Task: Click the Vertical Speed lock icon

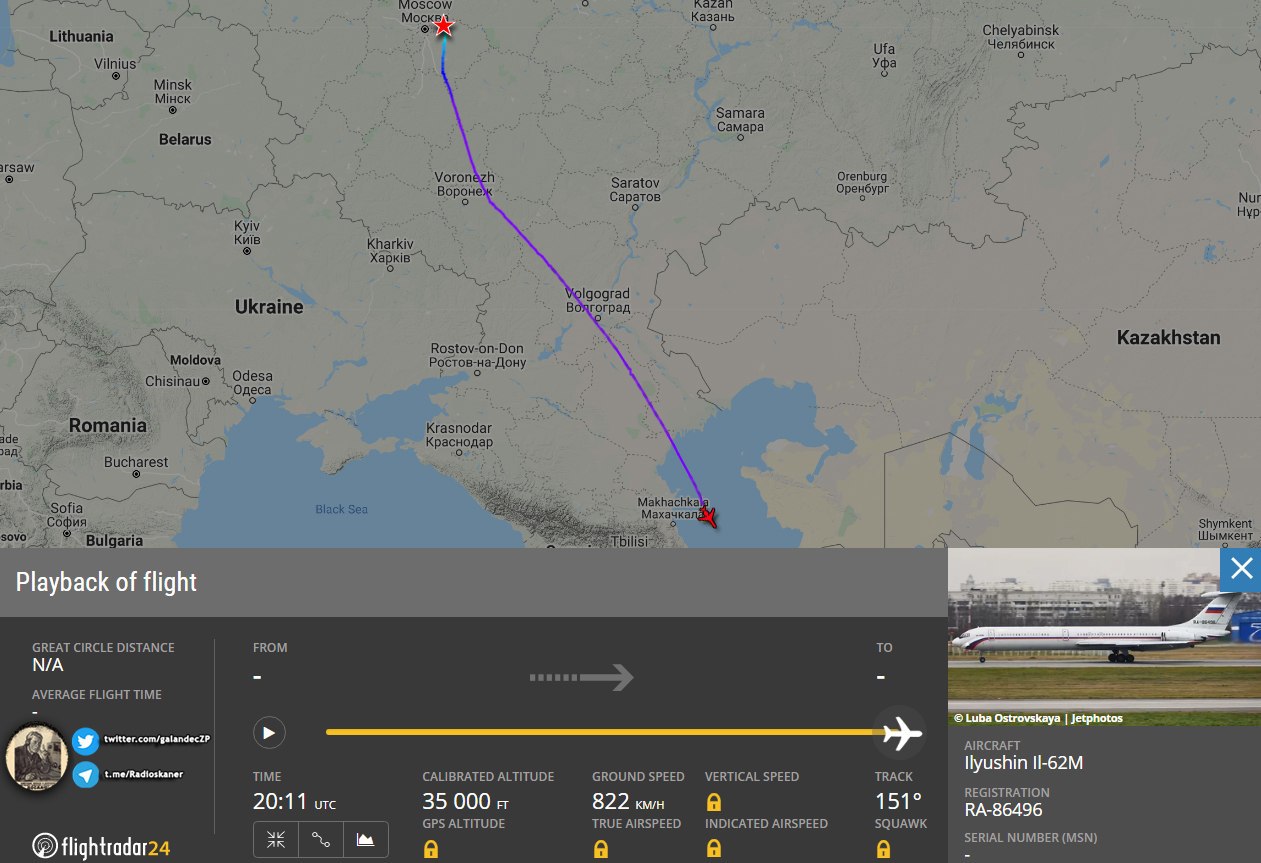Action: [714, 802]
